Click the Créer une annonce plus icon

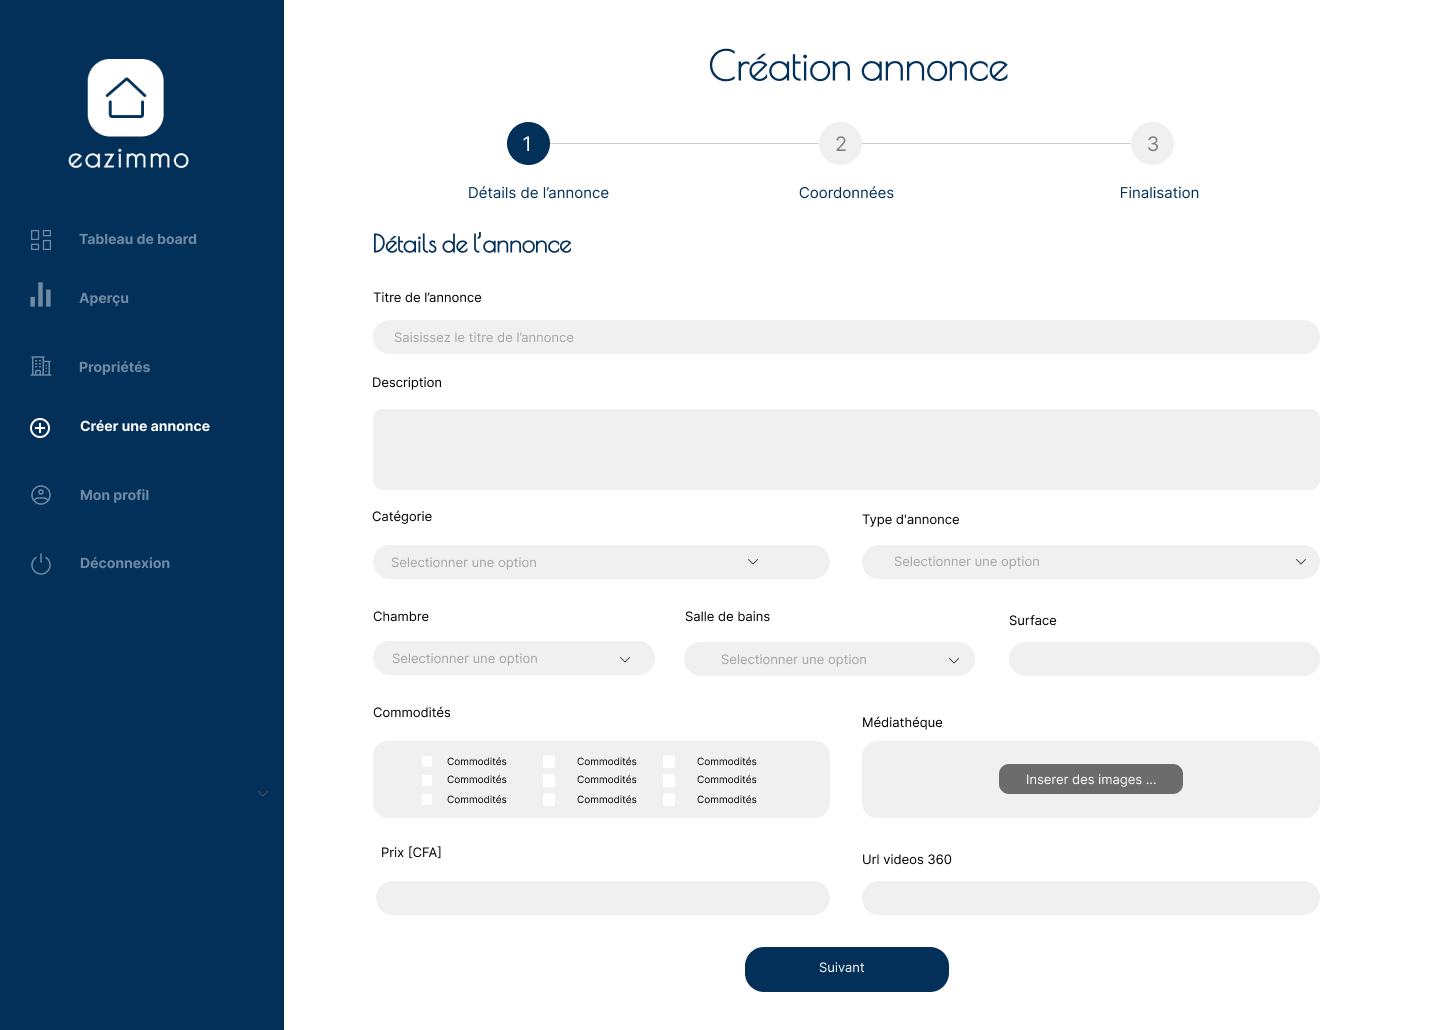coord(40,428)
